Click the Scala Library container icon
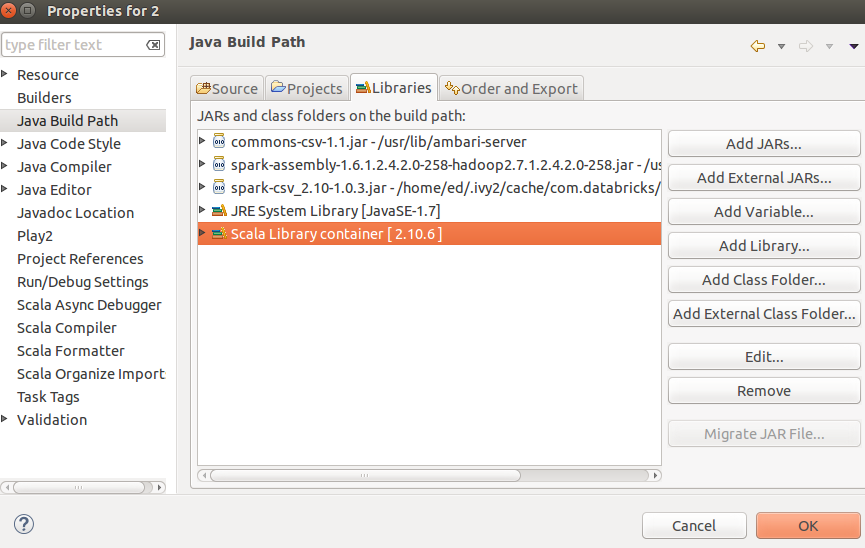Viewport: 865px width, 548px height. 220,233
